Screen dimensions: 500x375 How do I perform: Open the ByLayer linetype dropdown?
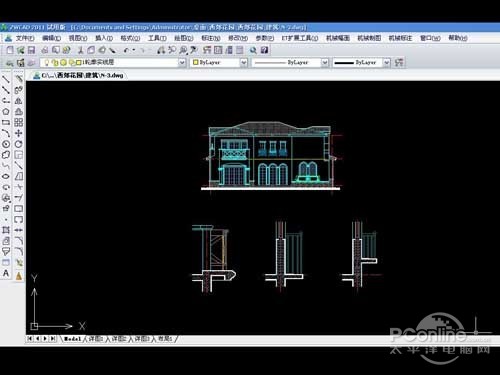pos(324,62)
